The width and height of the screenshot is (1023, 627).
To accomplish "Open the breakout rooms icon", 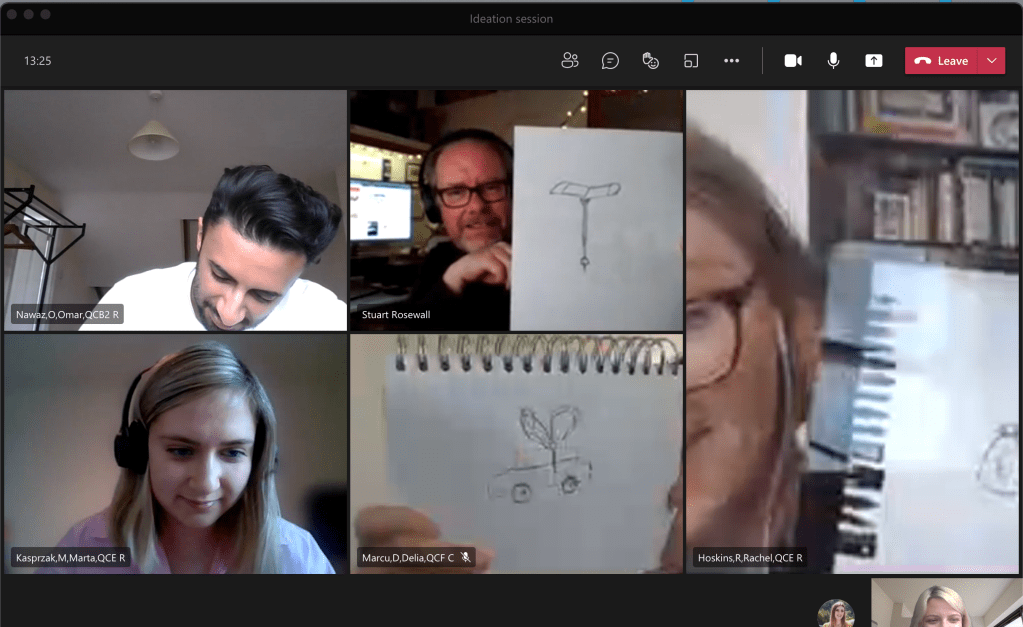I will 691,61.
